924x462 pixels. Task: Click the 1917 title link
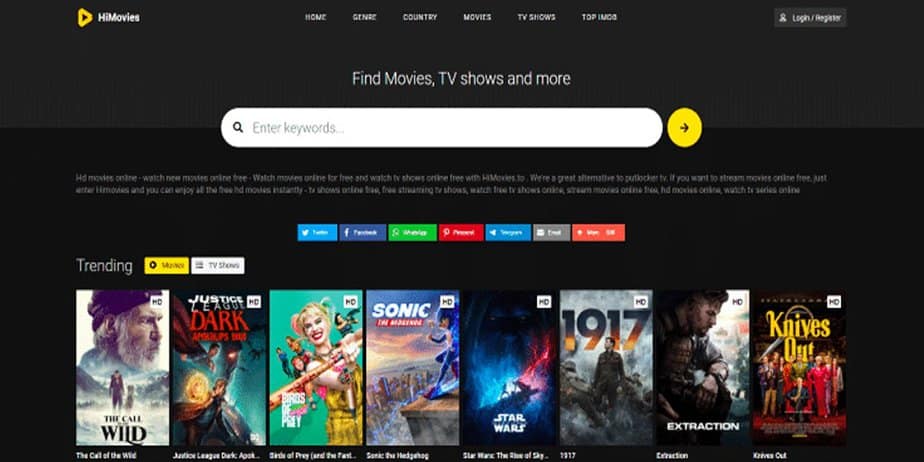point(566,456)
